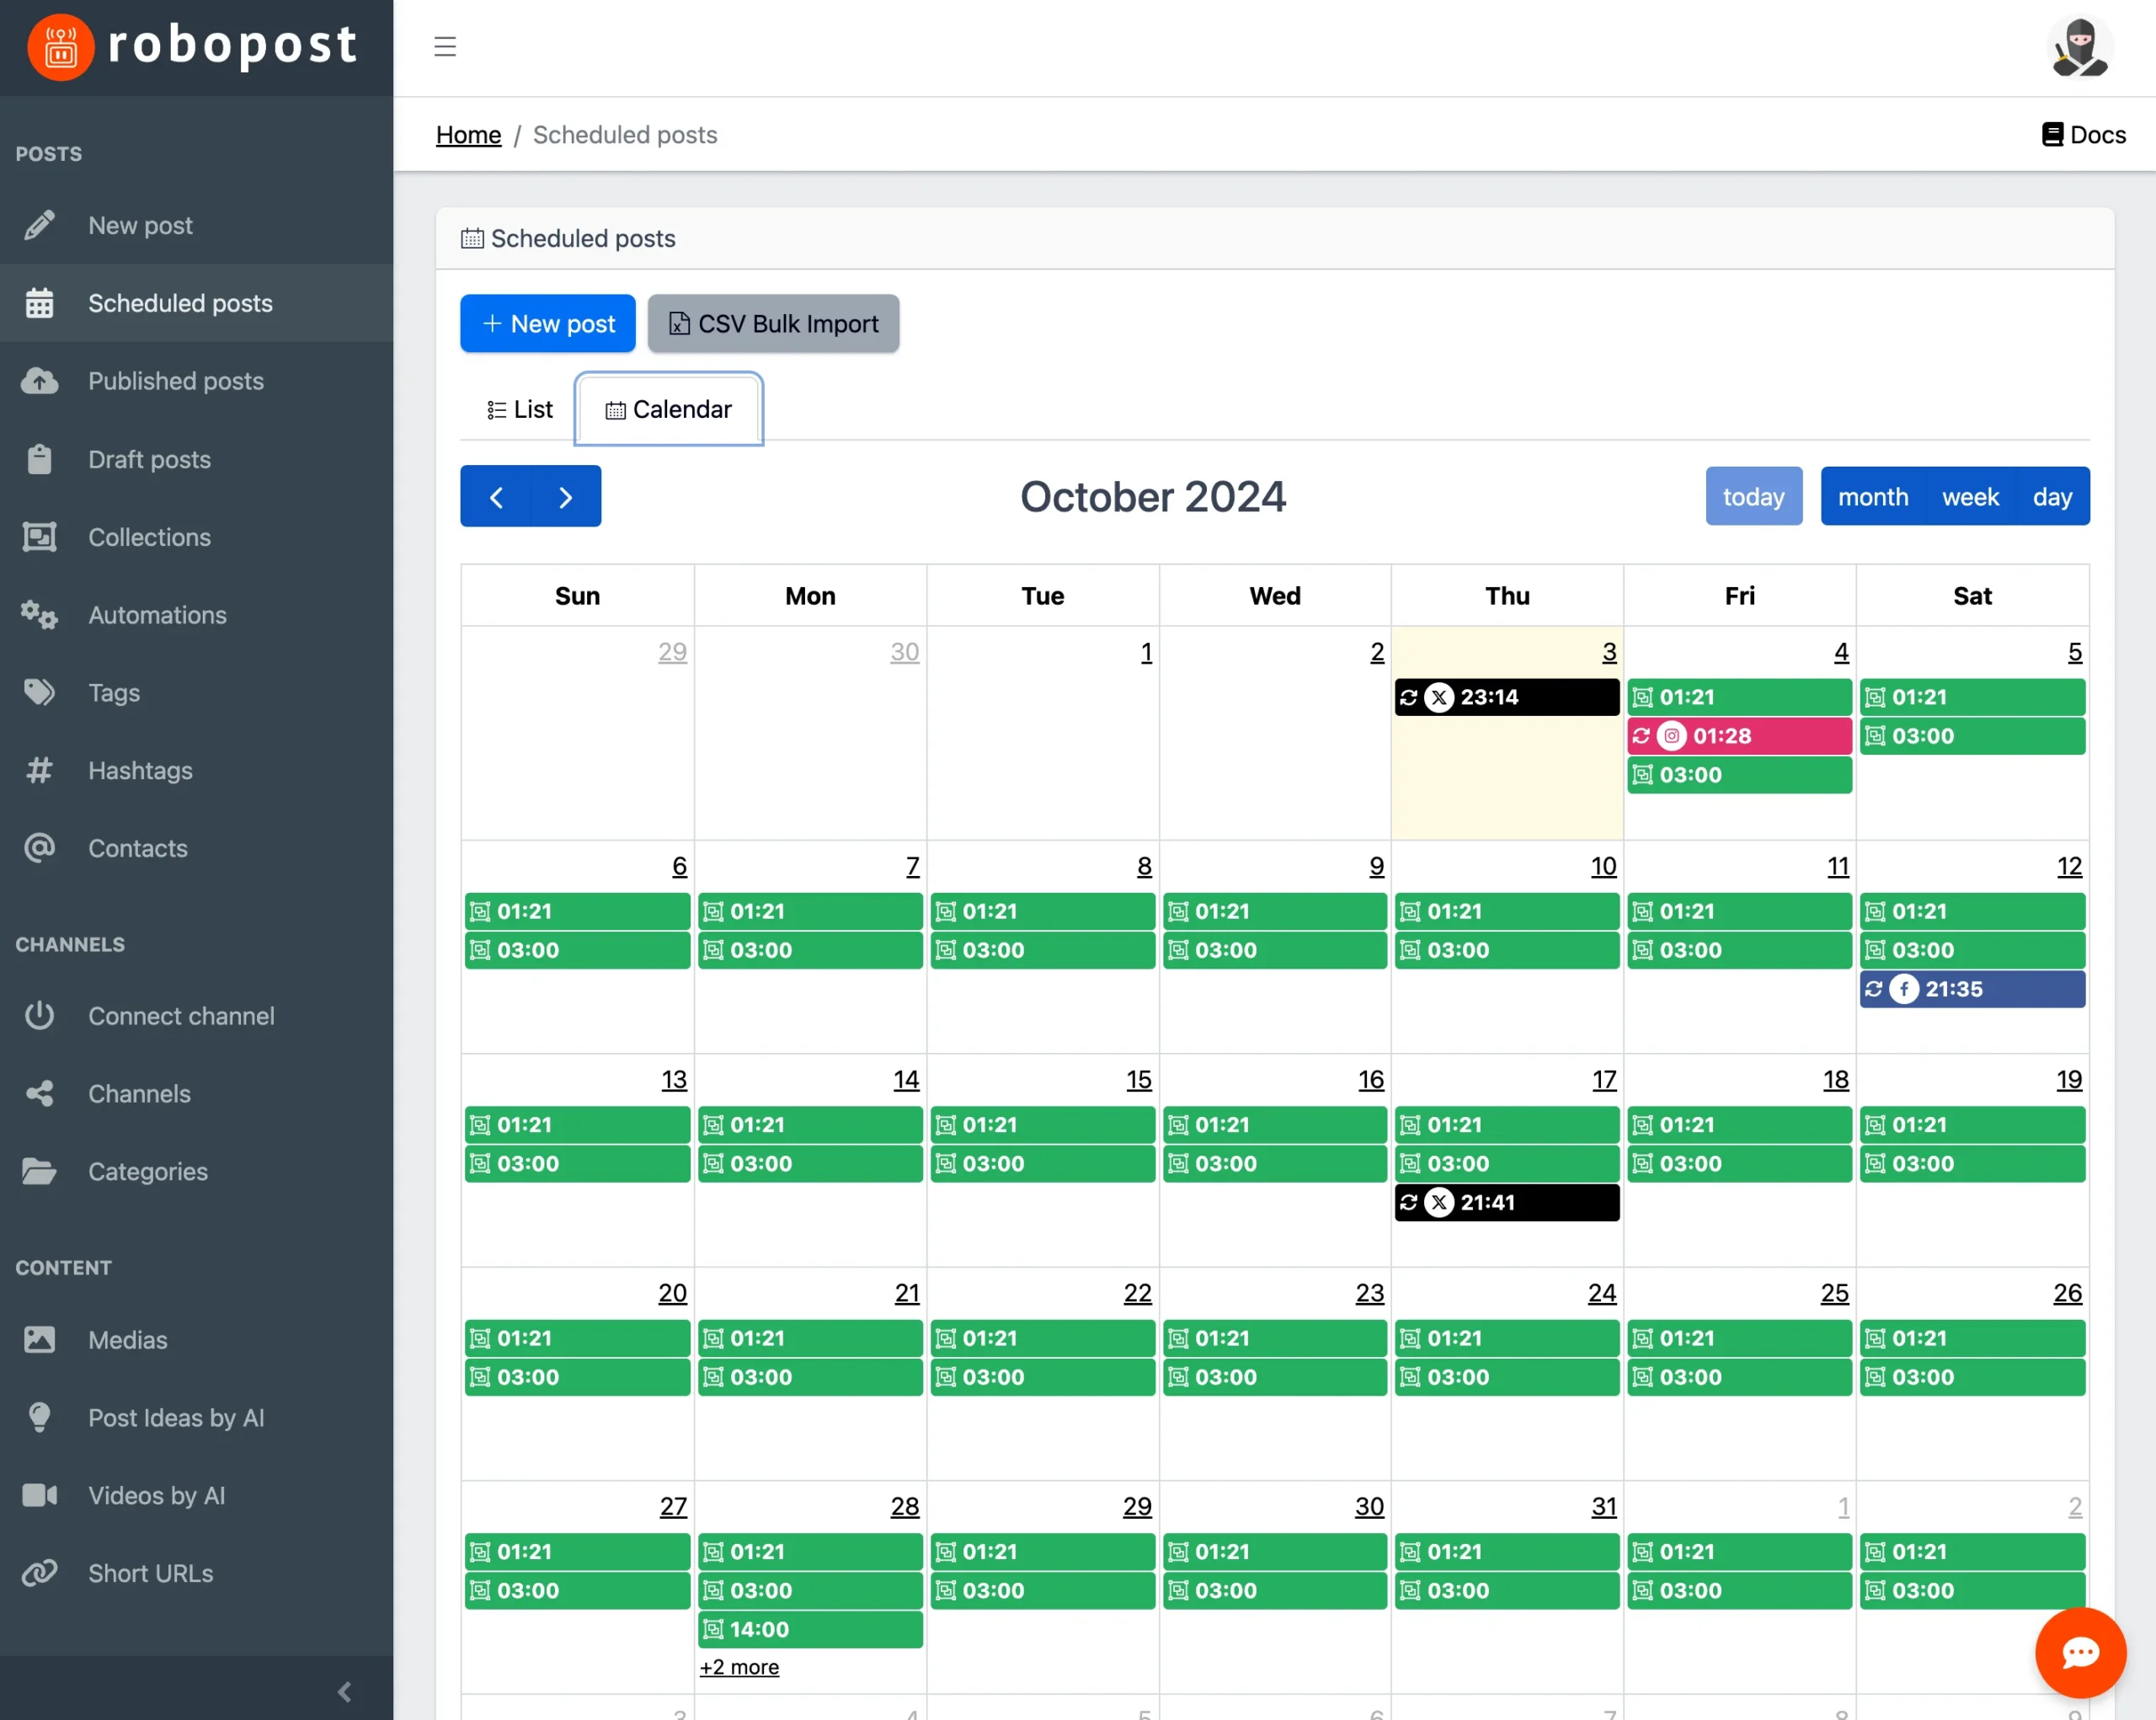Switch calendar to week view
Image resolution: width=2156 pixels, height=1720 pixels.
(1970, 496)
